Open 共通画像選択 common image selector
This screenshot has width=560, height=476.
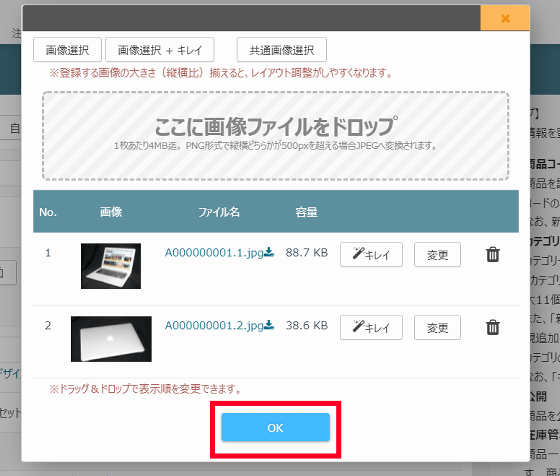[282, 50]
